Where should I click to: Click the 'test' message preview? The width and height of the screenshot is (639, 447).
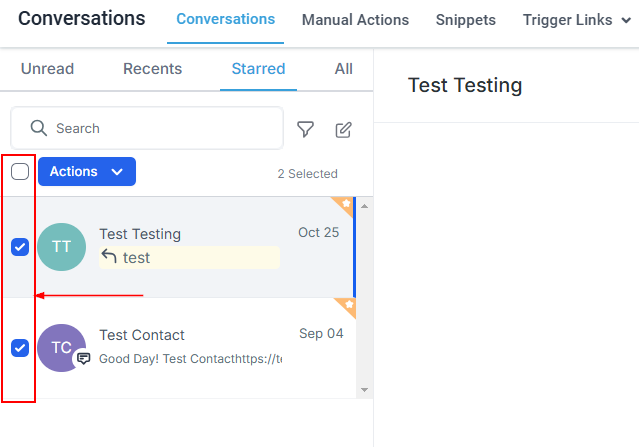coord(189,258)
